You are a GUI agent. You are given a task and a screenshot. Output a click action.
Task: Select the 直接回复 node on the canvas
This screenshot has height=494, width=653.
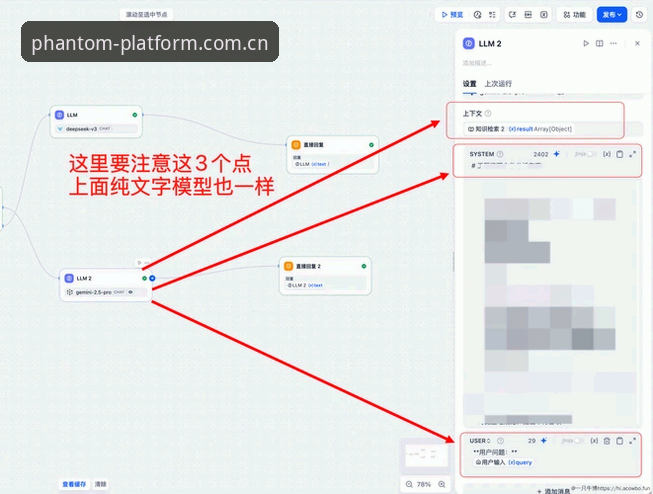coord(333,155)
